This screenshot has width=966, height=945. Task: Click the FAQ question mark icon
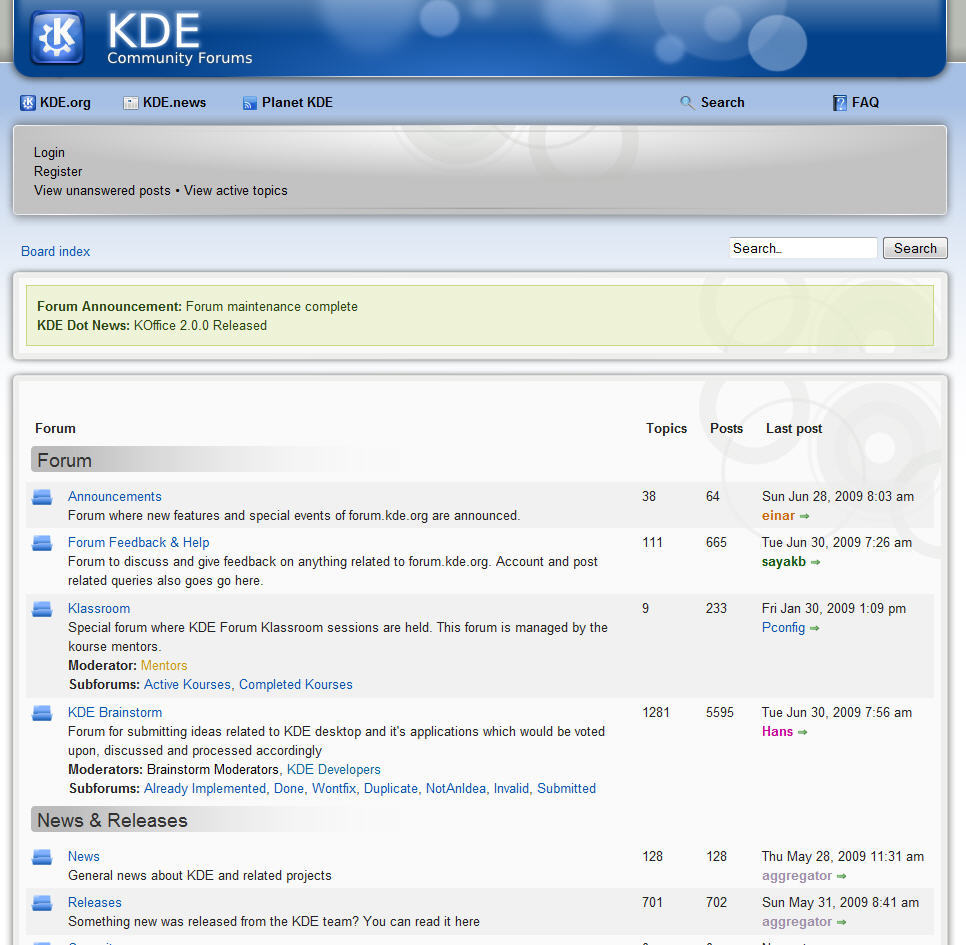pos(839,103)
